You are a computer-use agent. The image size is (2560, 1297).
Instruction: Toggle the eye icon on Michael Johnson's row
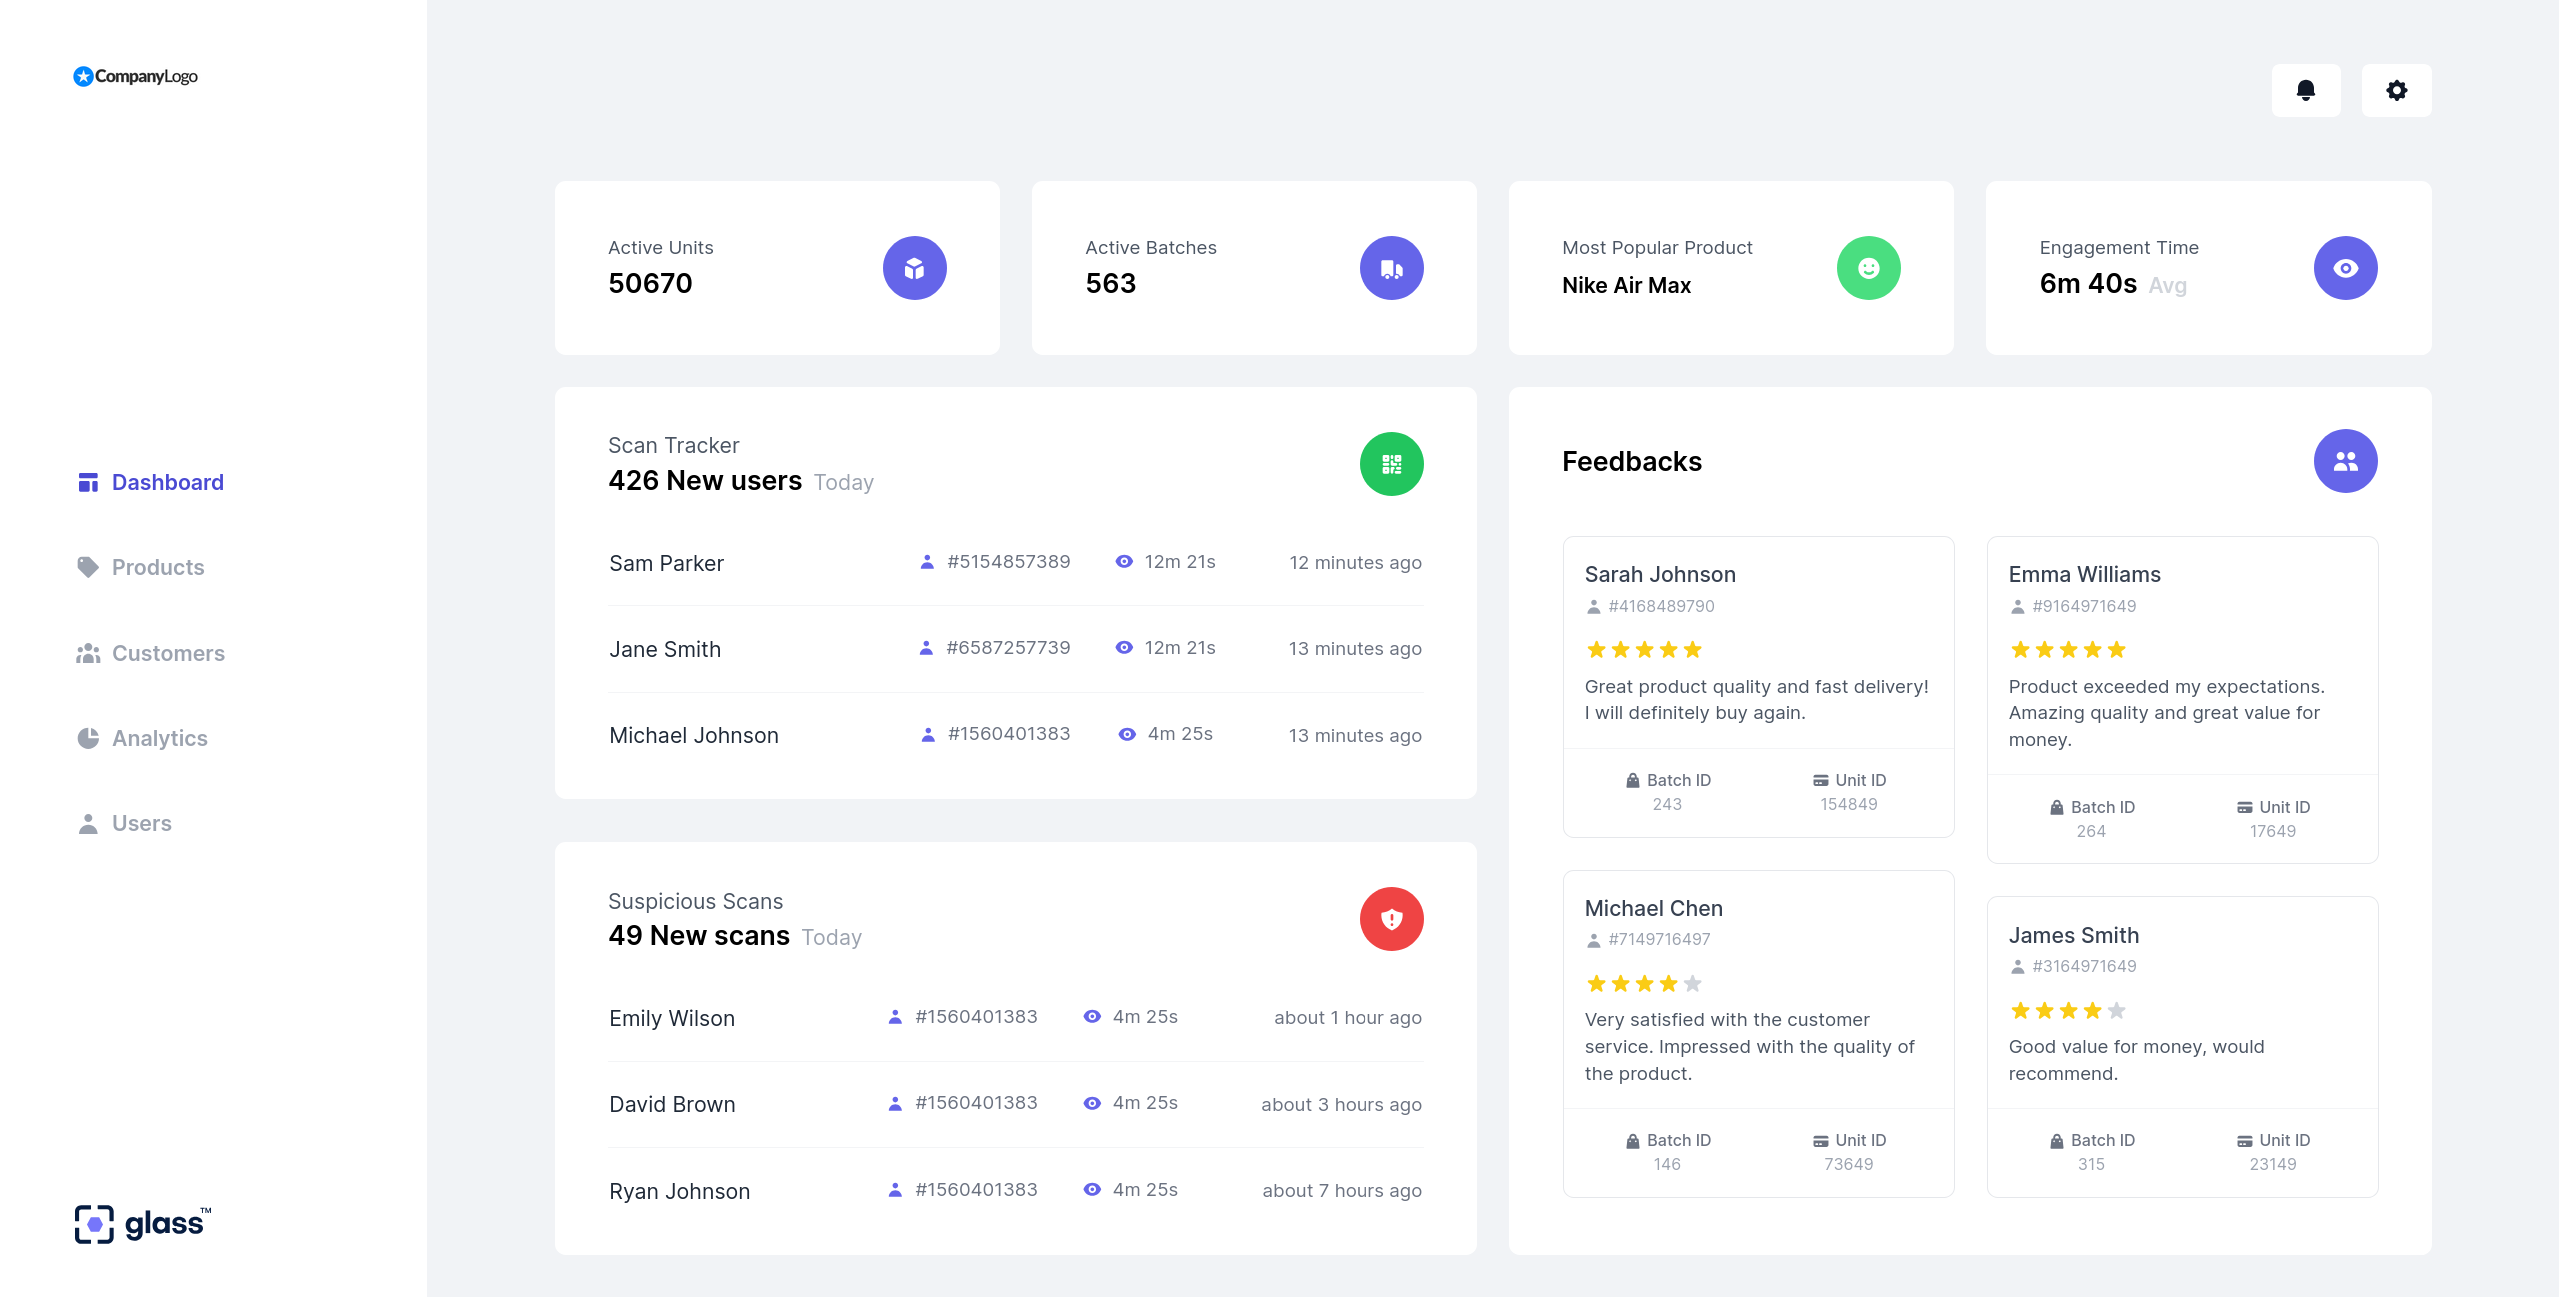1128,733
